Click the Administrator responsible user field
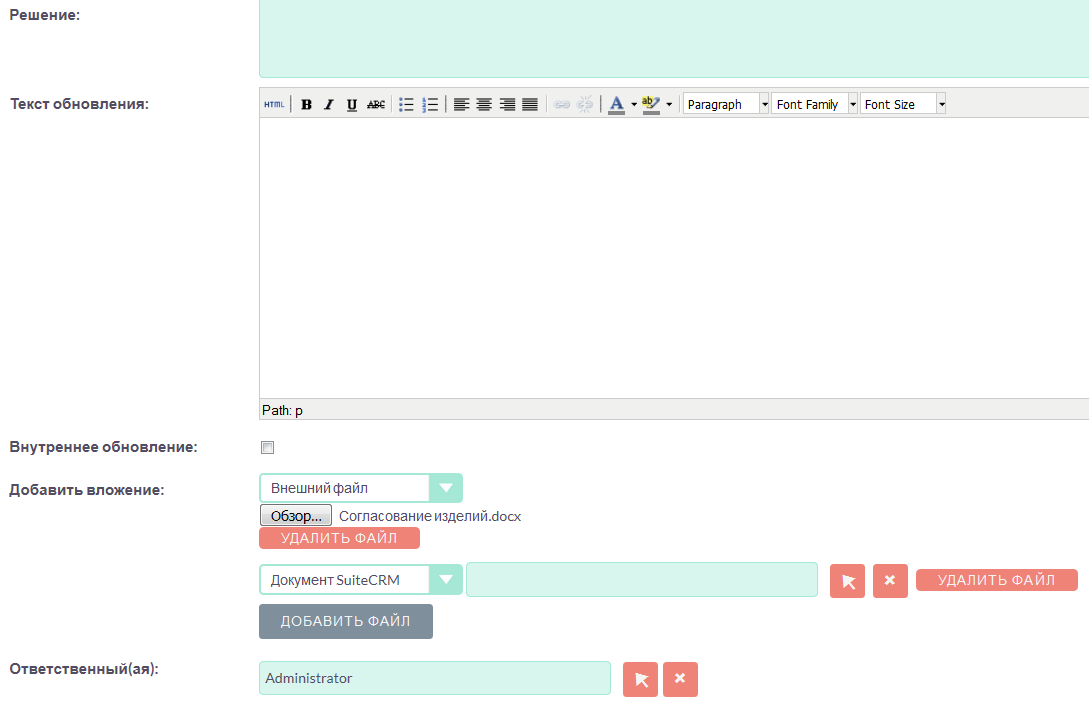This screenshot has width=1089, height=710. [x=434, y=678]
